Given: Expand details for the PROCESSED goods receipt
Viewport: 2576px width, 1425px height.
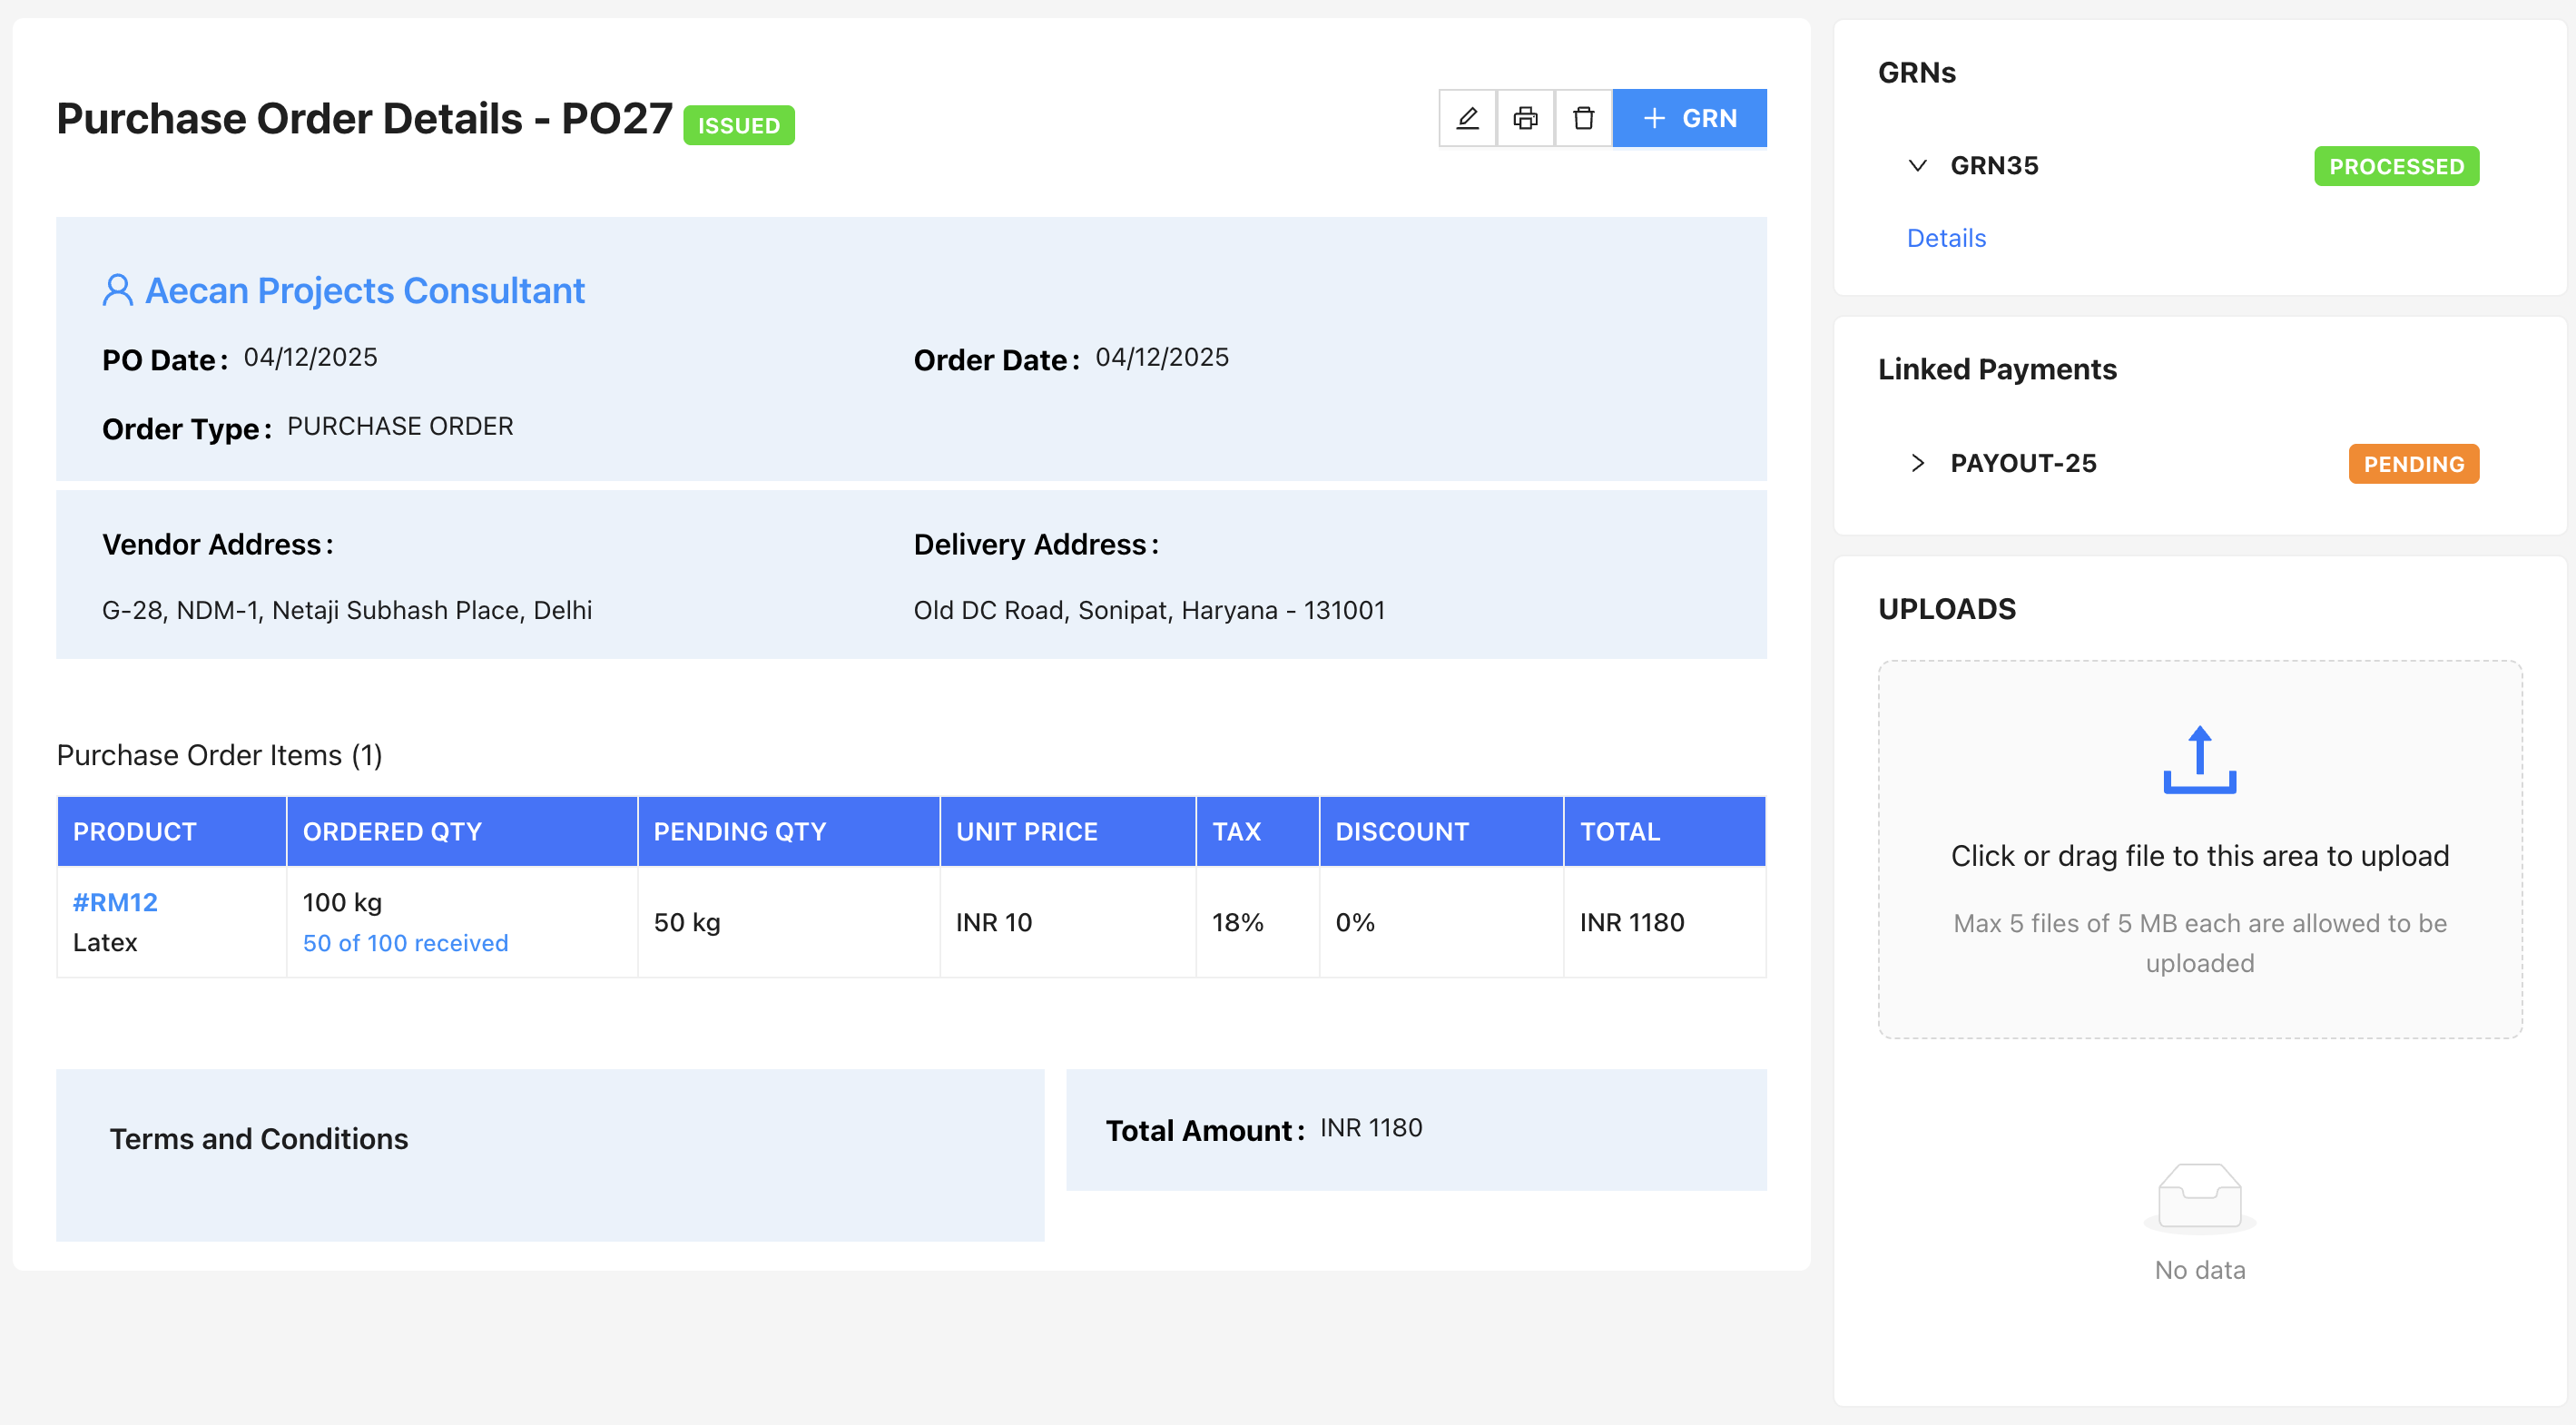Looking at the screenshot, I should (1945, 237).
